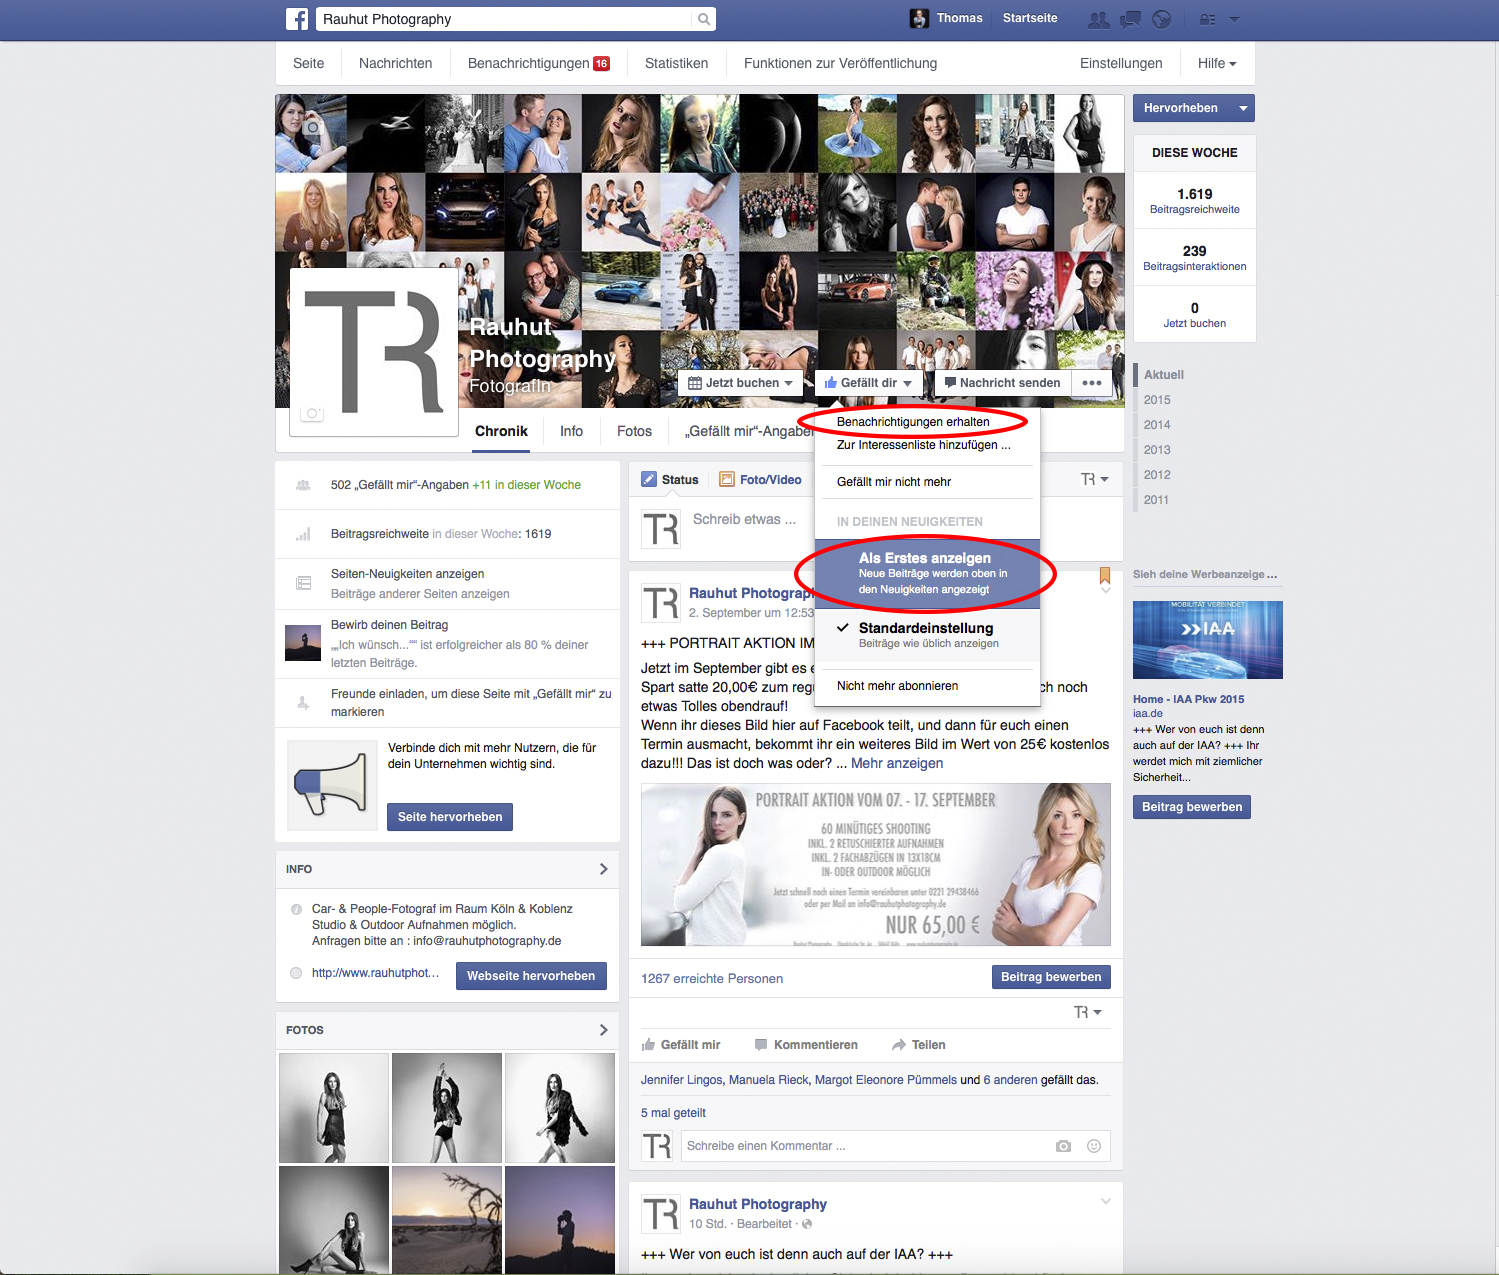Image resolution: width=1499 pixels, height=1275 pixels.
Task: Click the TR avatar next to Schreib etwas
Action: click(660, 529)
